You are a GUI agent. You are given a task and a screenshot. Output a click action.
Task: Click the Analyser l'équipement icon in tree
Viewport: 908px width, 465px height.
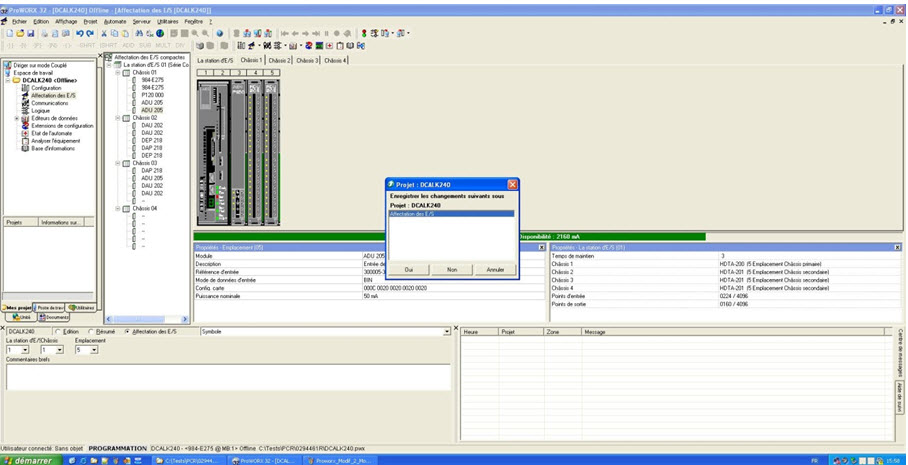pyautogui.click(x=25, y=141)
